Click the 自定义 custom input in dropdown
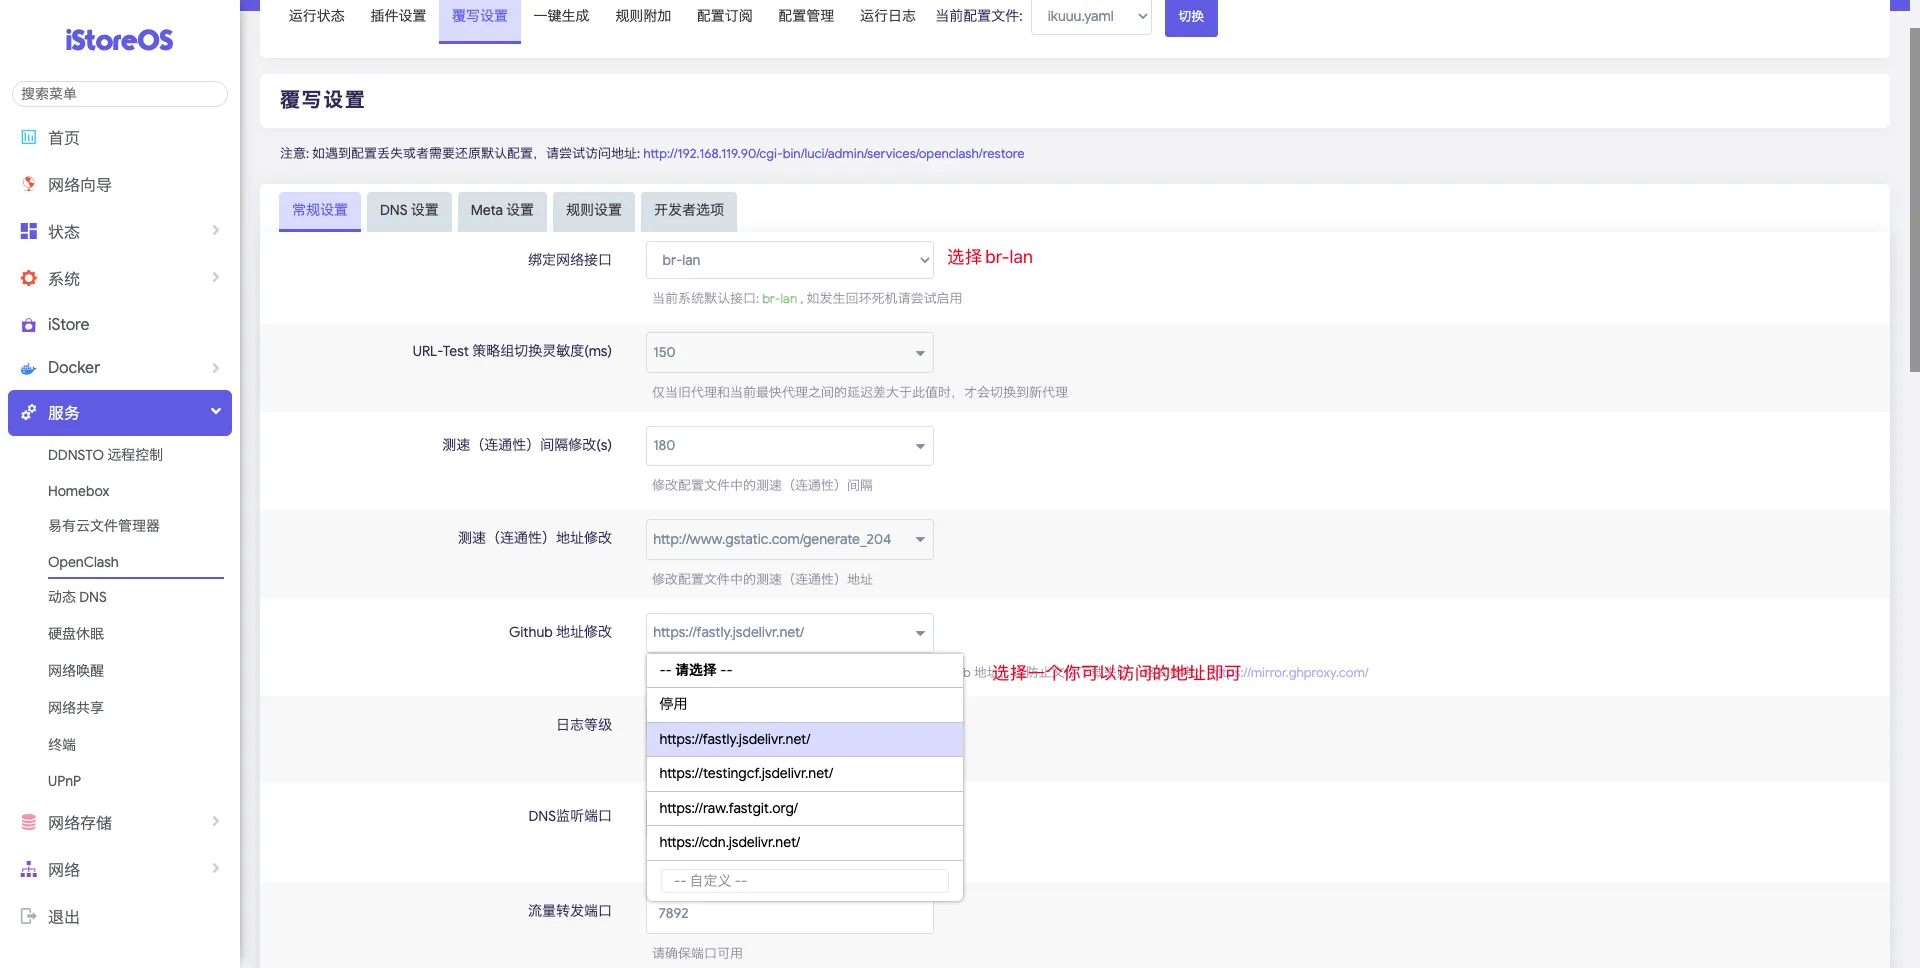The height and width of the screenshot is (968, 1920). (804, 881)
